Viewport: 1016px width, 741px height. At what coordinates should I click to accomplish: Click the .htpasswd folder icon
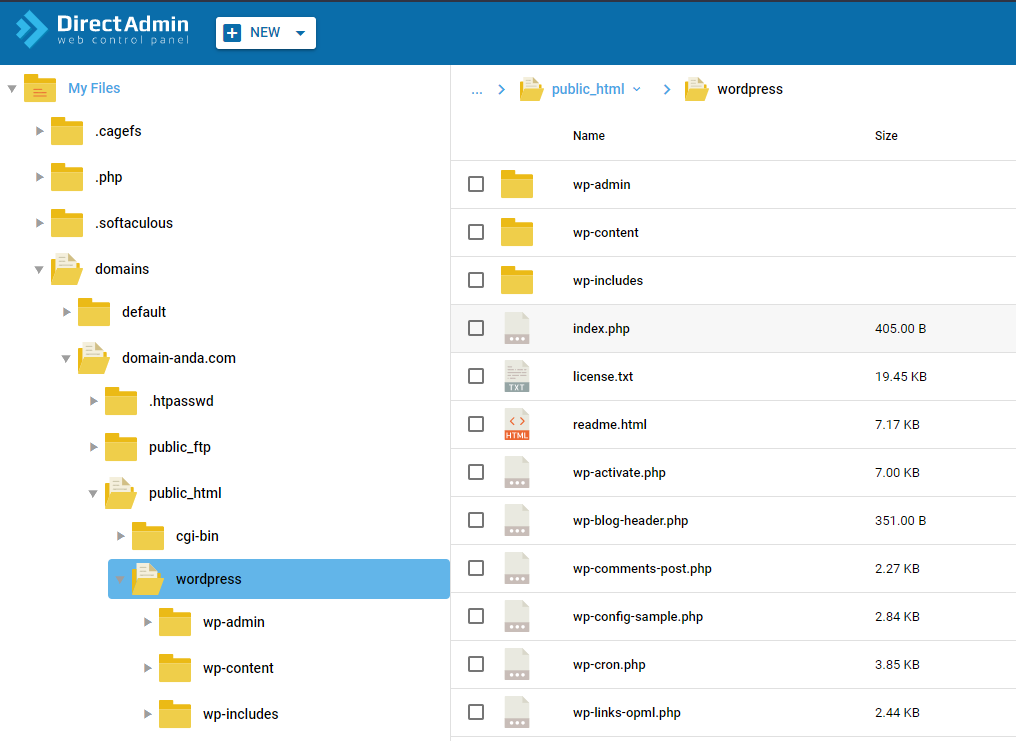[x=121, y=401]
